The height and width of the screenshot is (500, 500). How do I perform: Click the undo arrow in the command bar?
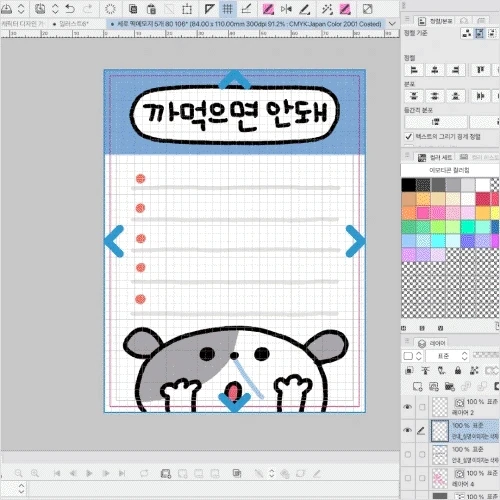(x=70, y=9)
